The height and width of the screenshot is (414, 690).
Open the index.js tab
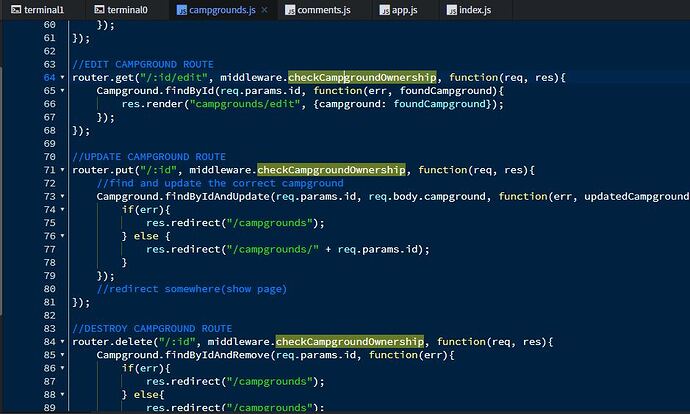(469, 10)
